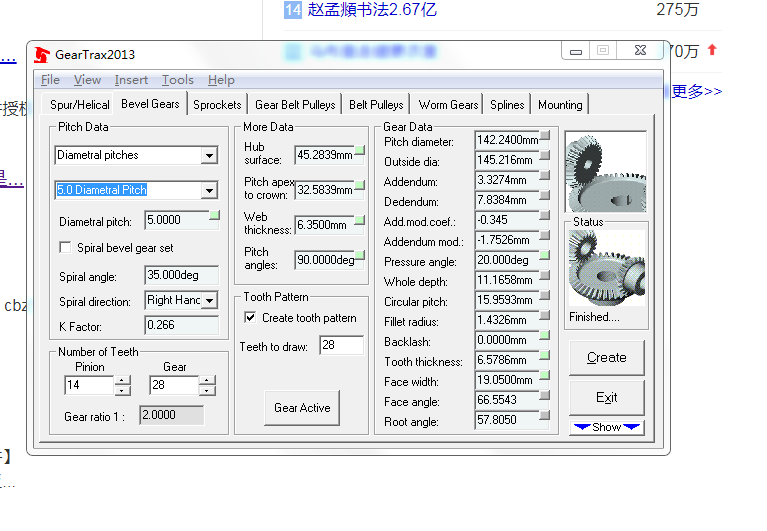
Task: Click the green indicator beside Hub surface
Action: (x=360, y=151)
